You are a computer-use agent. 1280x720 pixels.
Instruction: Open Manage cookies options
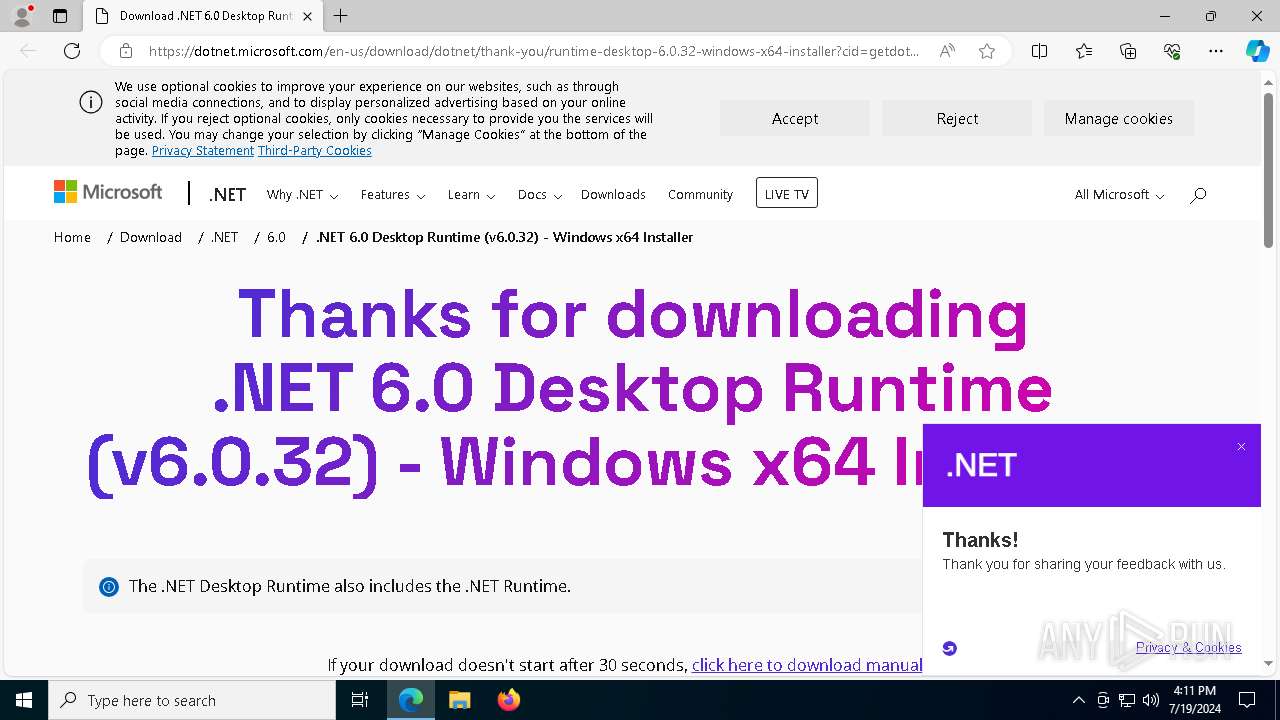pos(1119,118)
